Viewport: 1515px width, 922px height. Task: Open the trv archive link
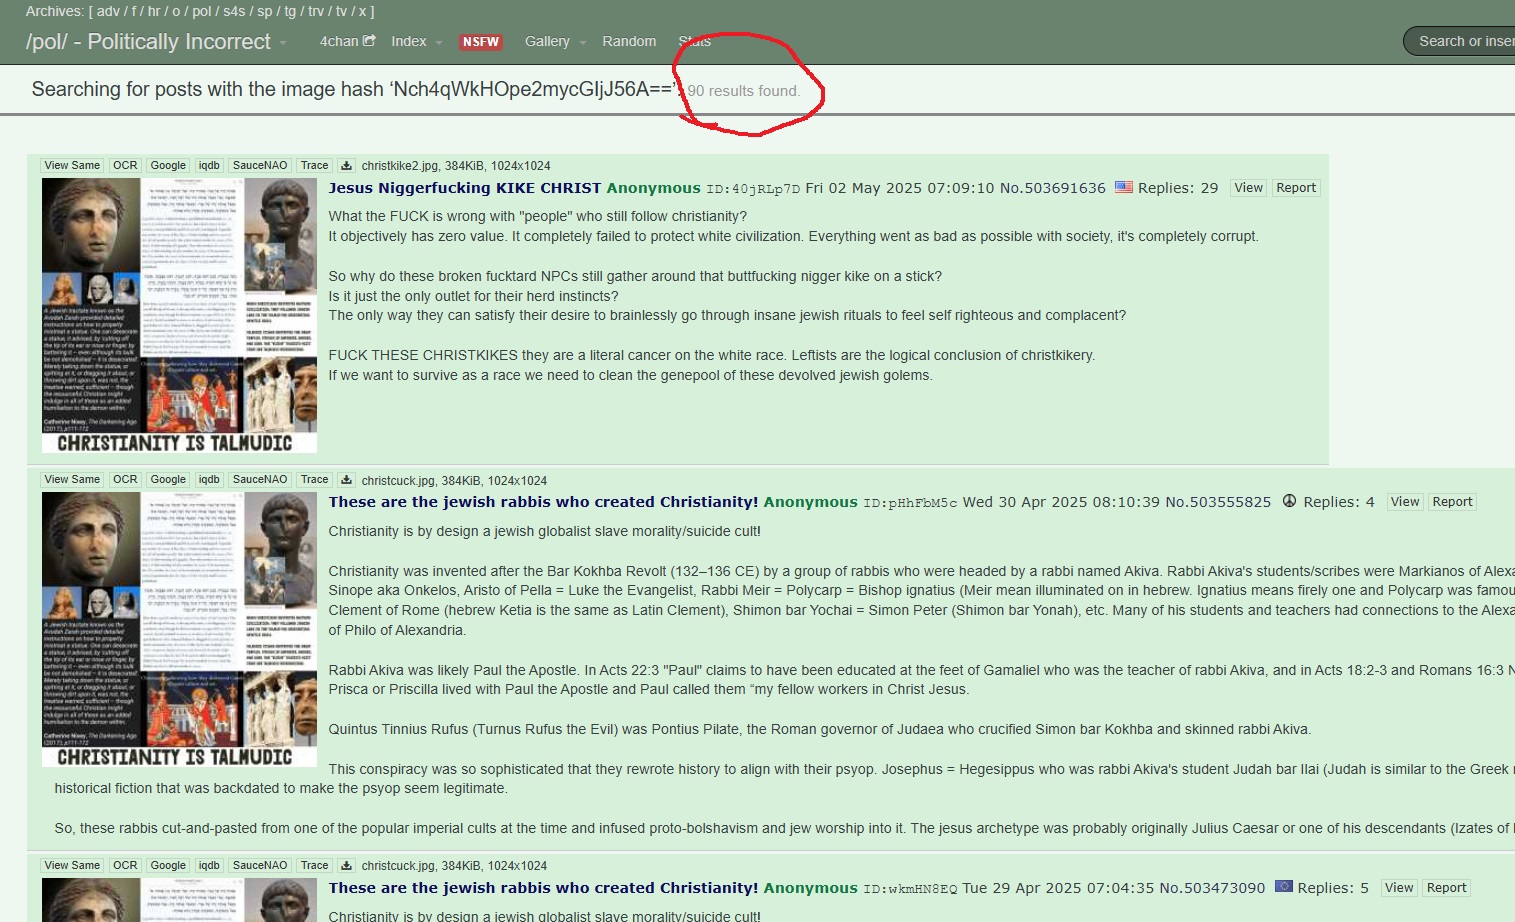(316, 11)
